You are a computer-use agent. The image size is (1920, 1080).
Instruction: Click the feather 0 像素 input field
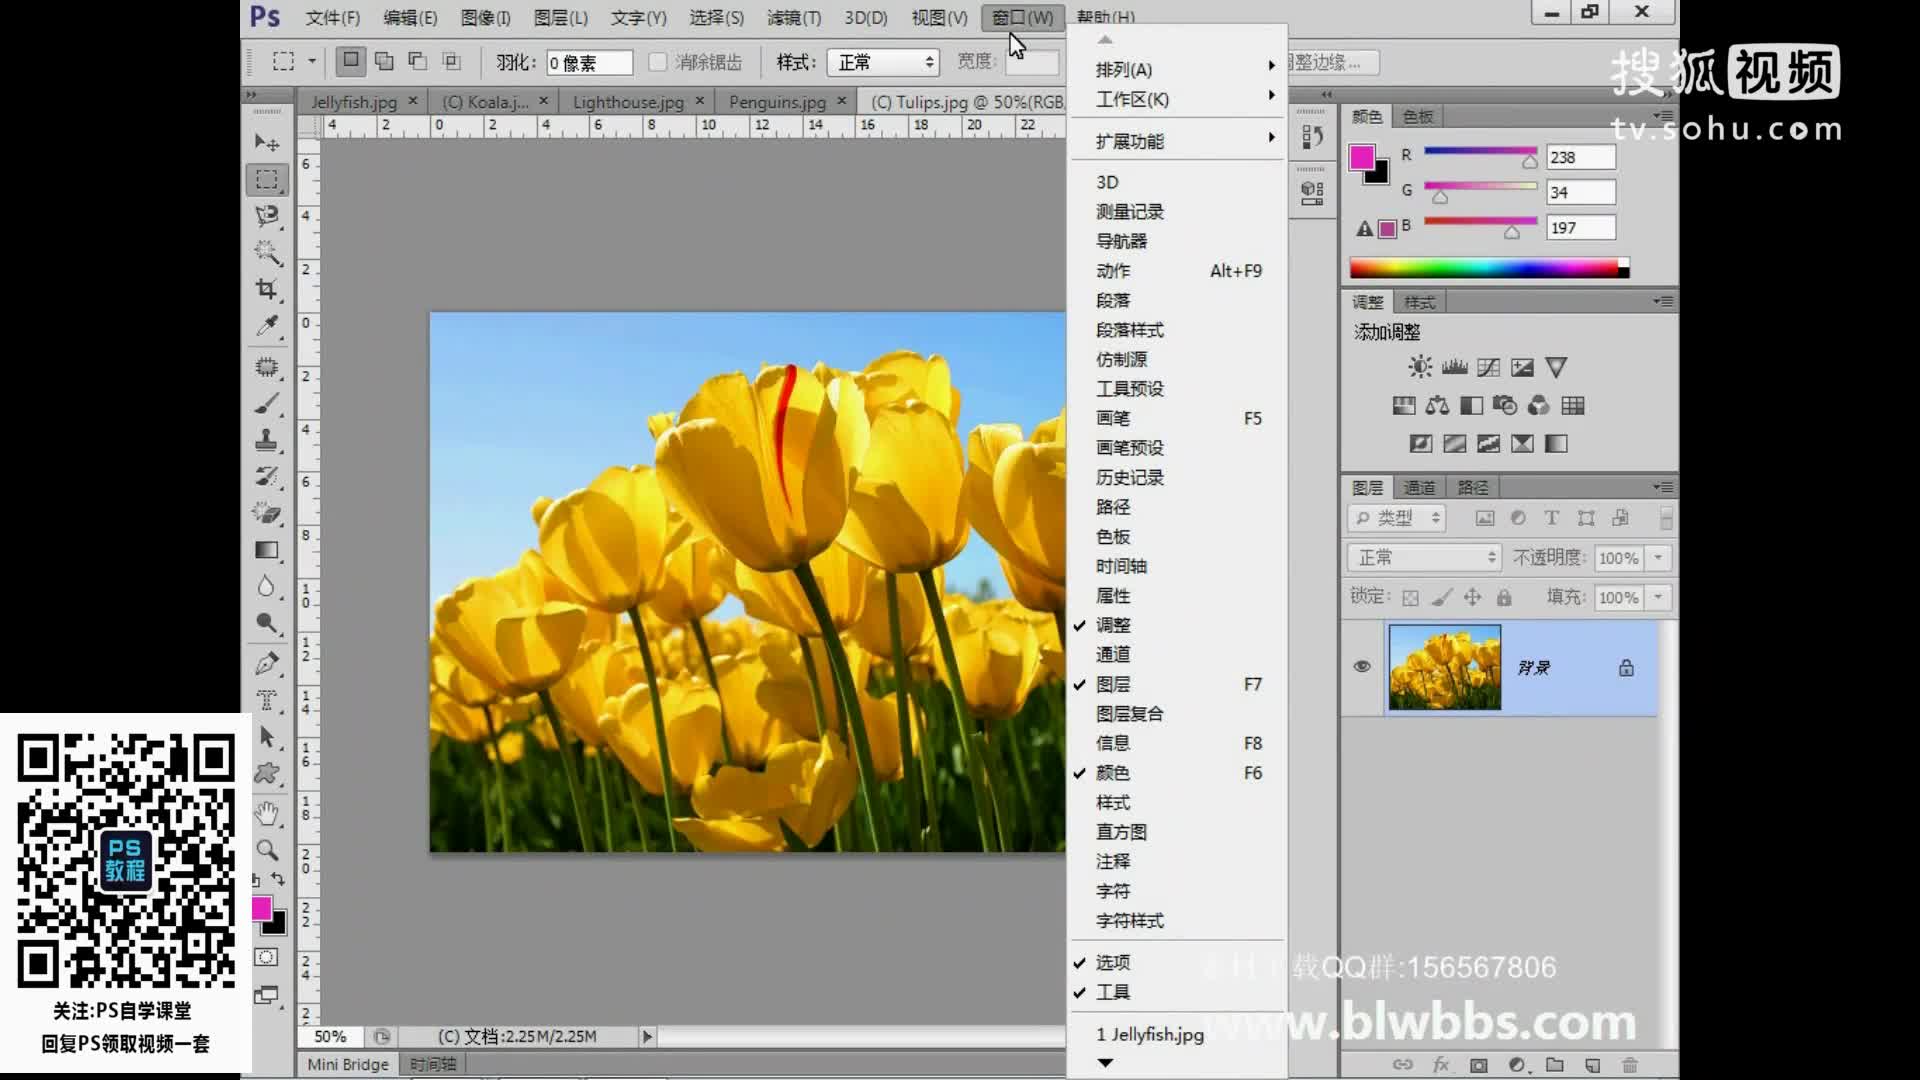[x=589, y=62]
